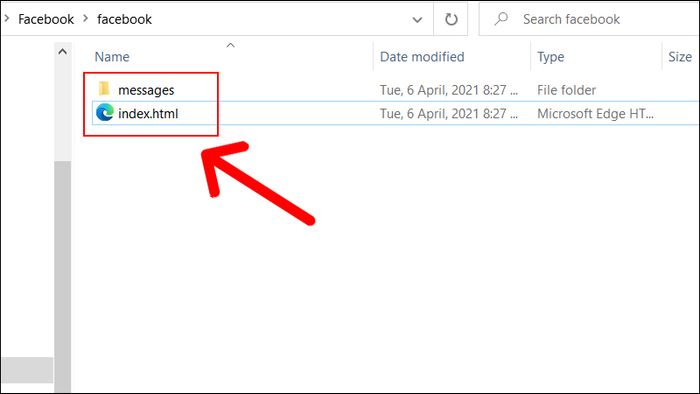Screen dimensions: 700x394
Task: Navigate to the Facebook breadcrumb
Action: (46, 19)
